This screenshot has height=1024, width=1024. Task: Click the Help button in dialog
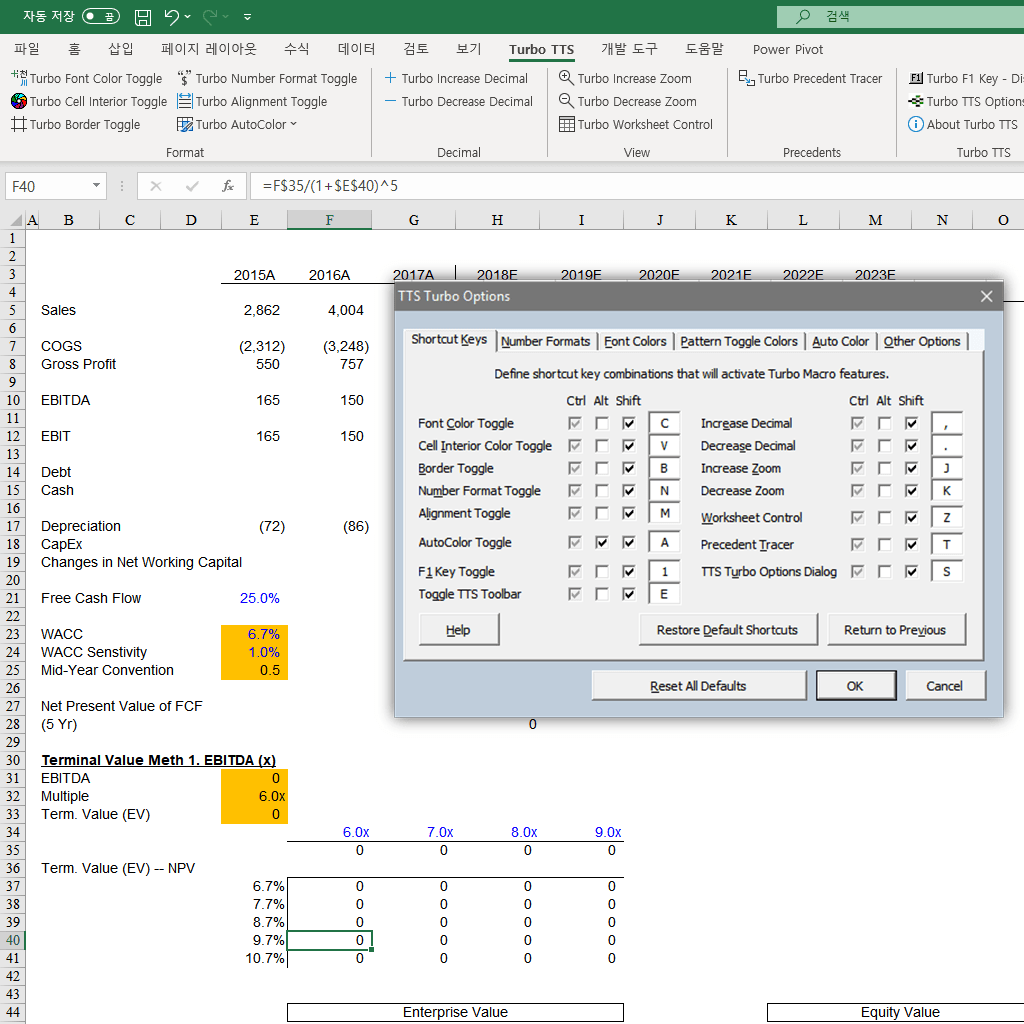(458, 630)
